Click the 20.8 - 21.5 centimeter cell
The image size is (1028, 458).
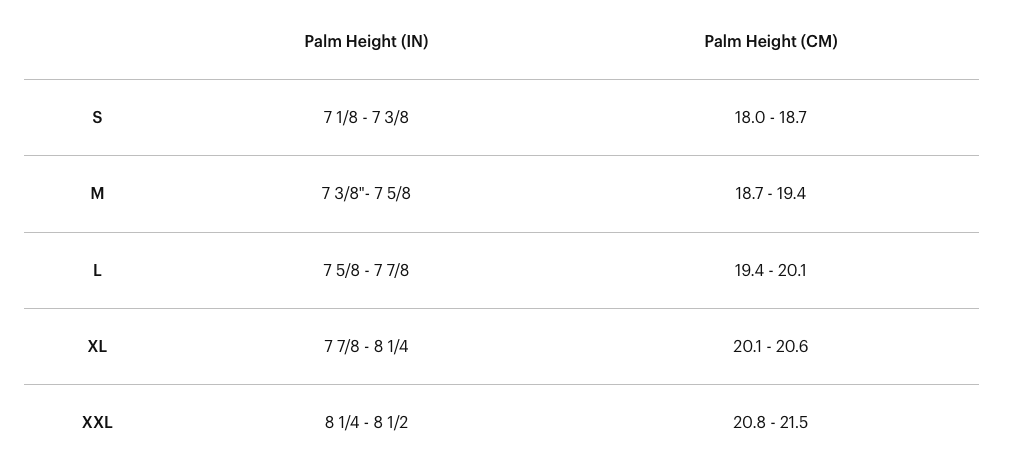point(770,423)
